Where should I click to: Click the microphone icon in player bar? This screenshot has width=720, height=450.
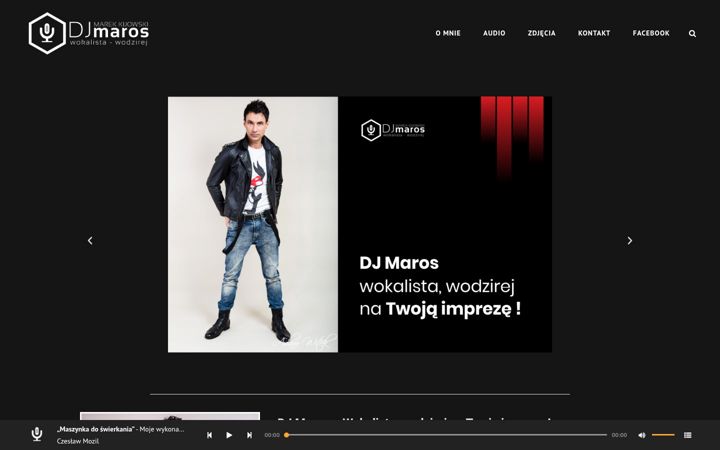click(37, 434)
